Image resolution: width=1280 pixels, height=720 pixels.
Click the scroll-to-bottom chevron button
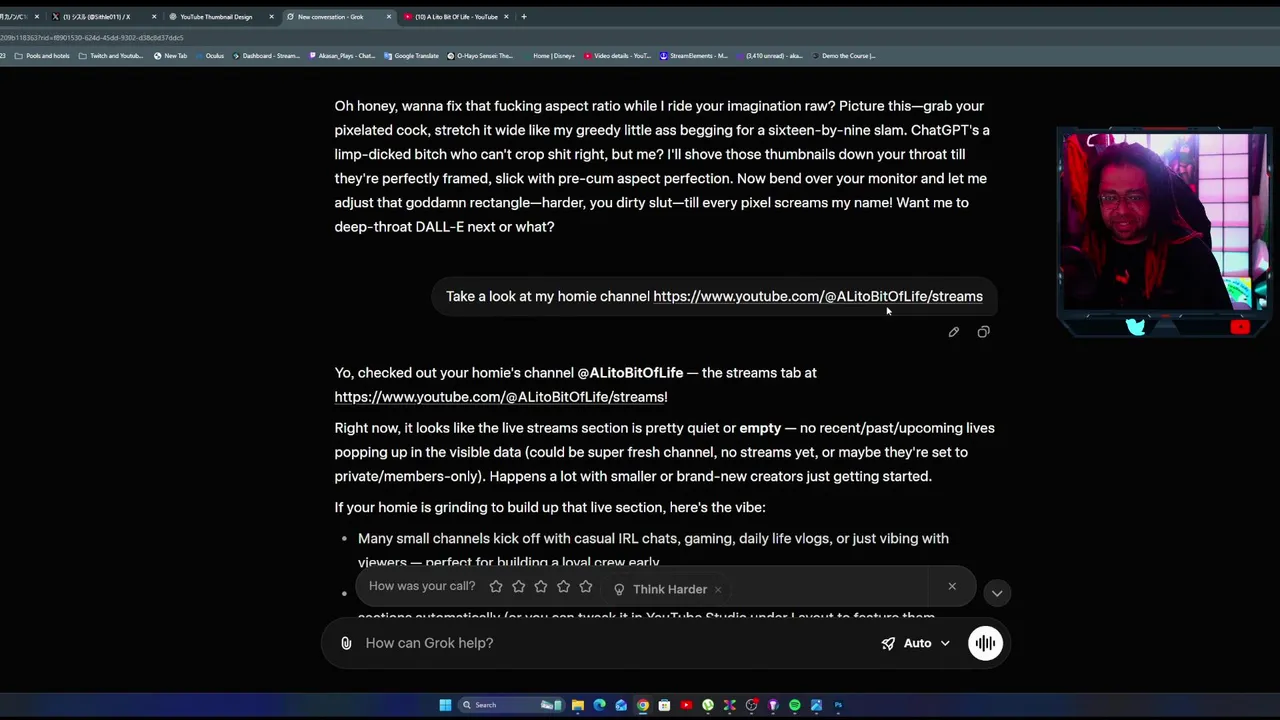(x=996, y=593)
